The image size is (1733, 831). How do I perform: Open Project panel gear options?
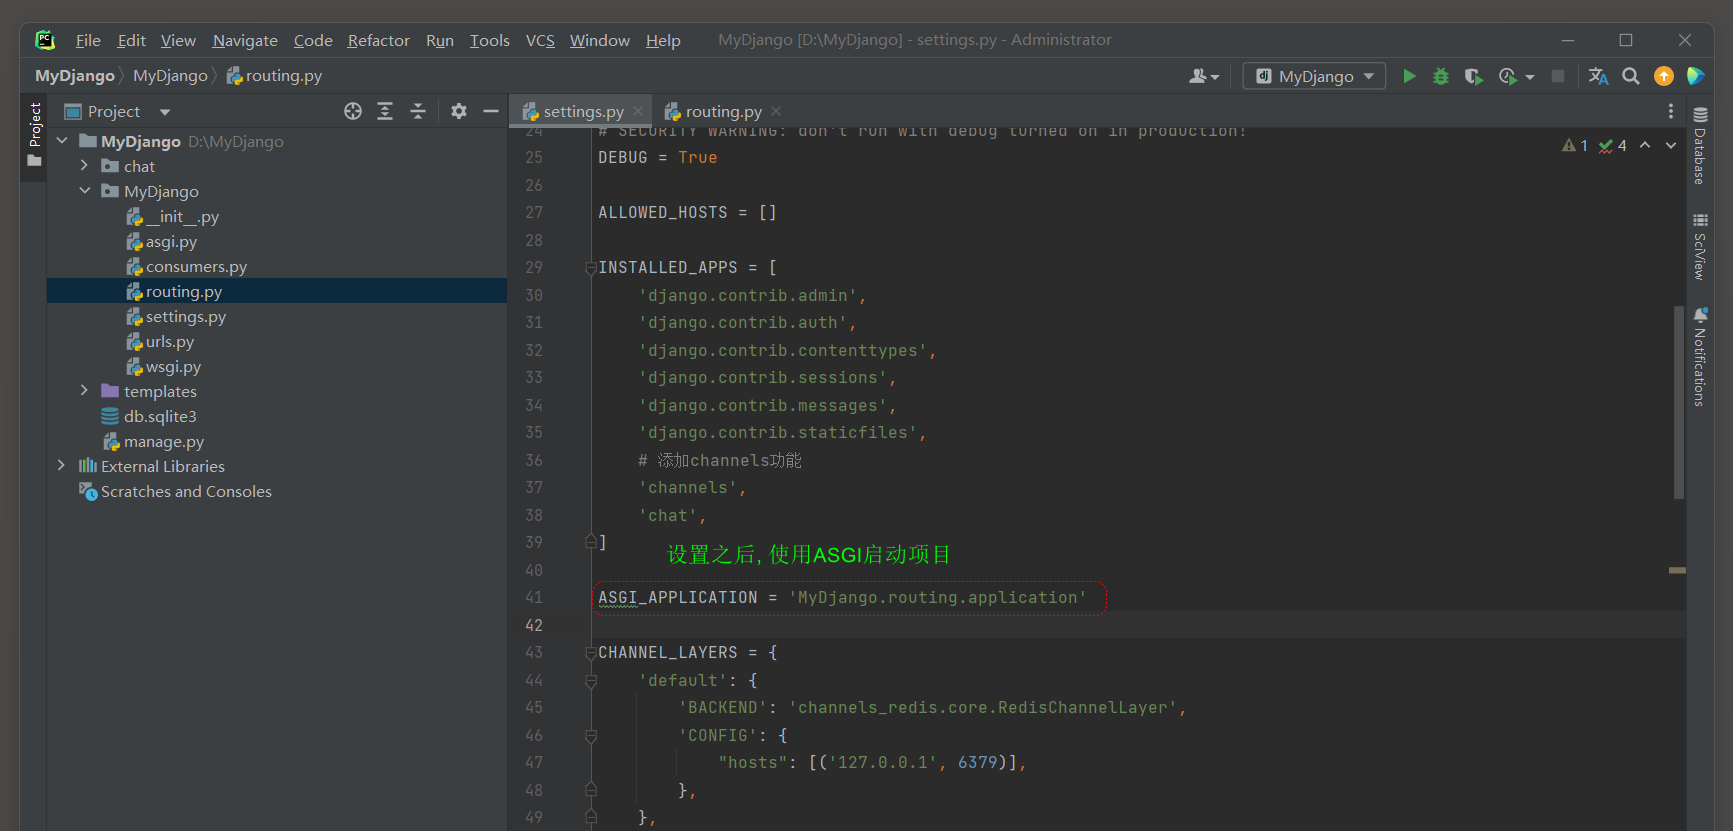459,111
